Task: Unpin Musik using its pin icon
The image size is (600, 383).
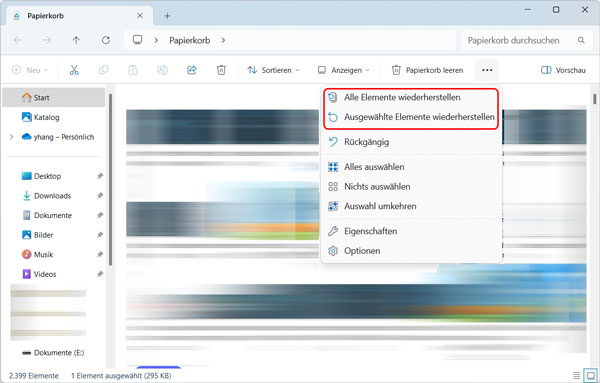Action: (100, 254)
